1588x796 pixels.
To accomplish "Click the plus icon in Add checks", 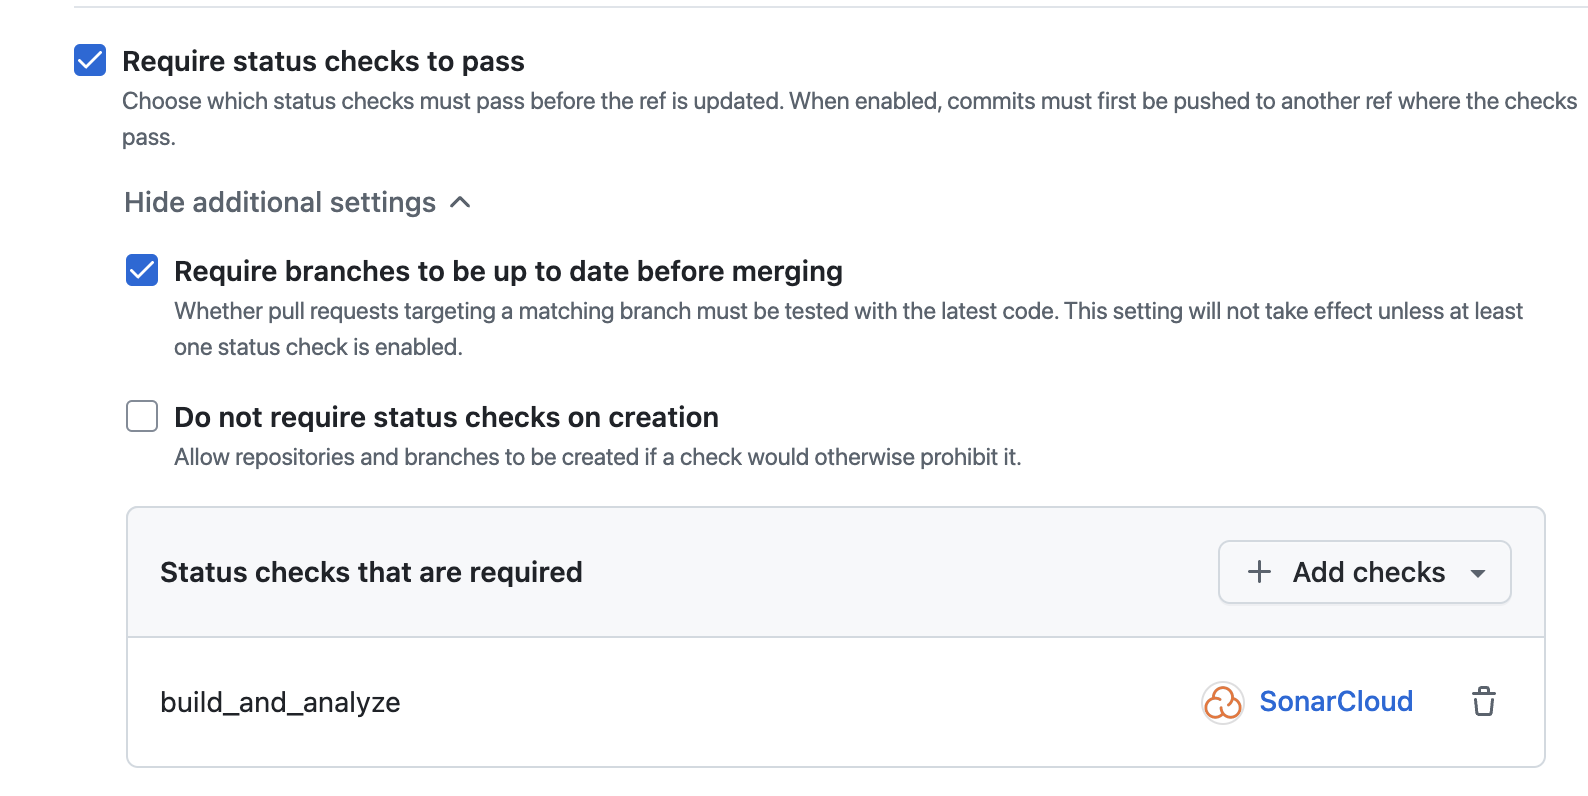I will (x=1259, y=572).
